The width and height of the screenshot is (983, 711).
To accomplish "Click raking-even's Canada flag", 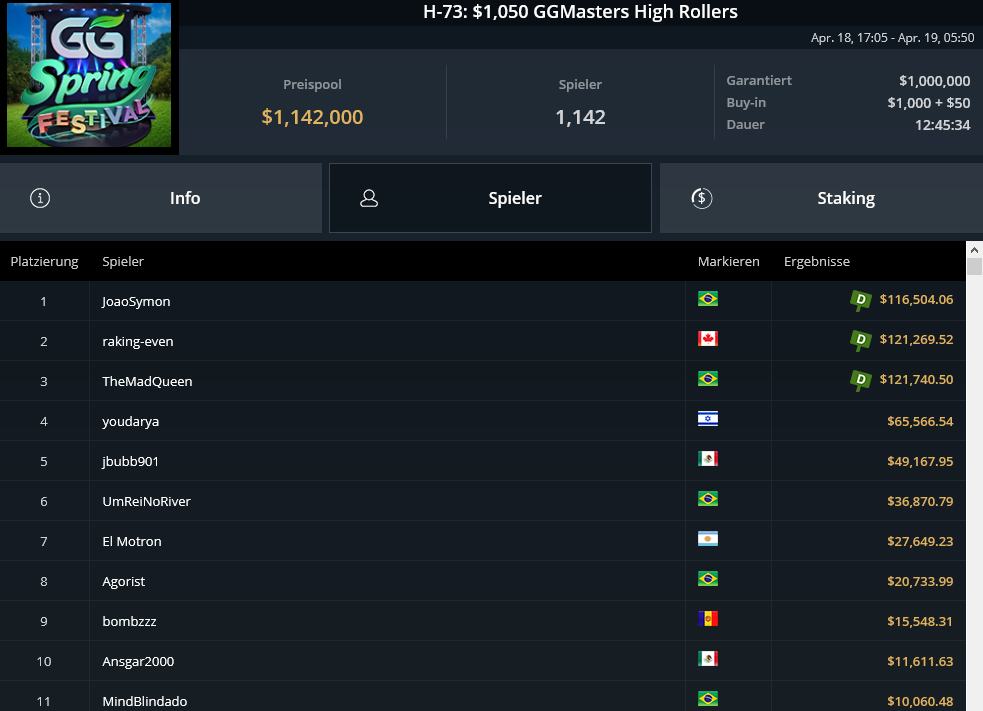I will 708,339.
